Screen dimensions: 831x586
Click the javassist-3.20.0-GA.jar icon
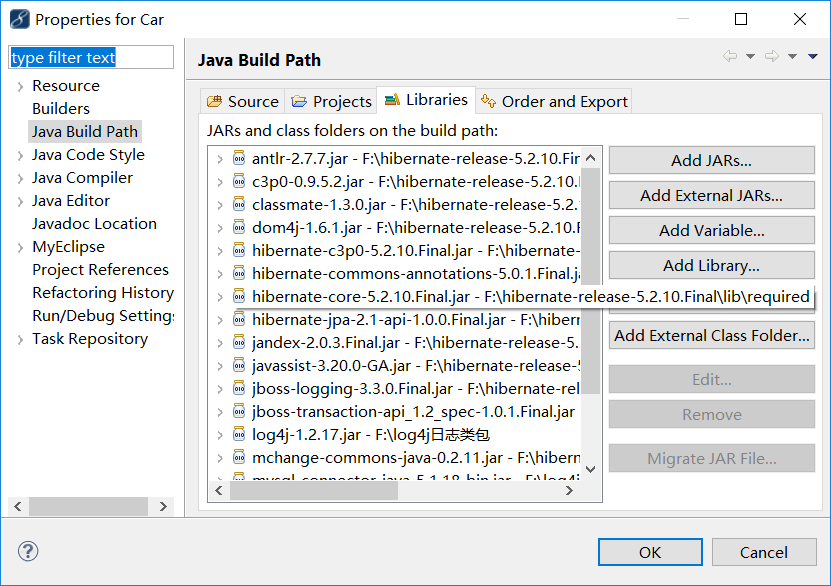pyautogui.click(x=239, y=365)
